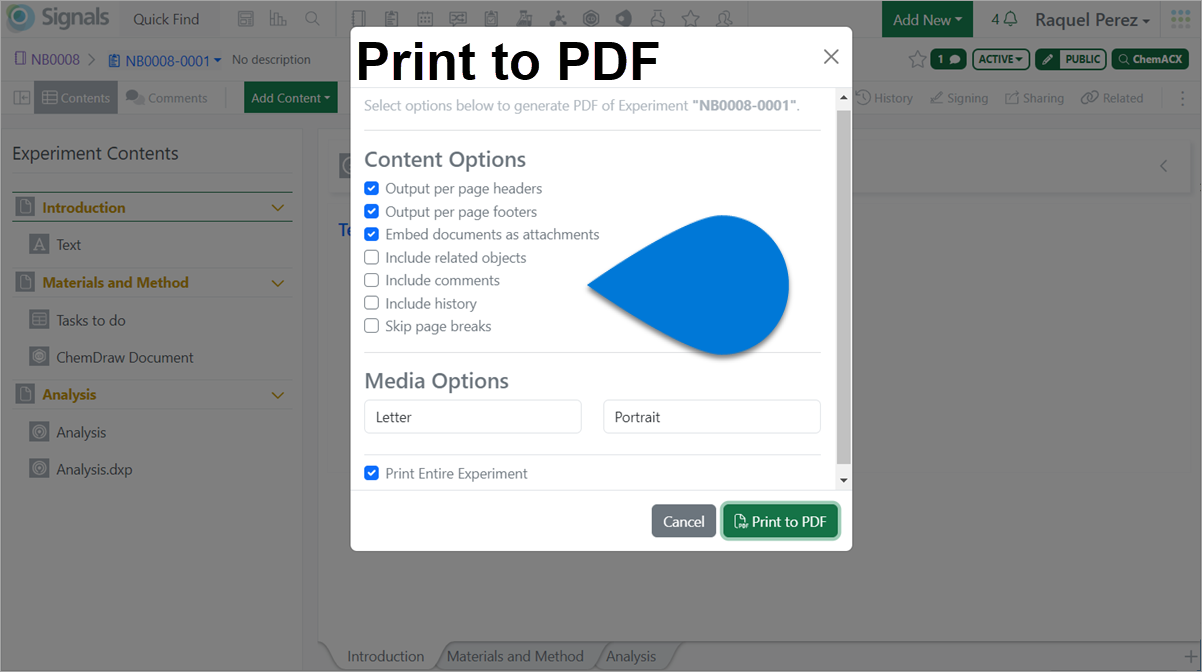Viewport: 1202px width, 672px height.
Task: Open the Related panel
Action: [x=1112, y=98]
